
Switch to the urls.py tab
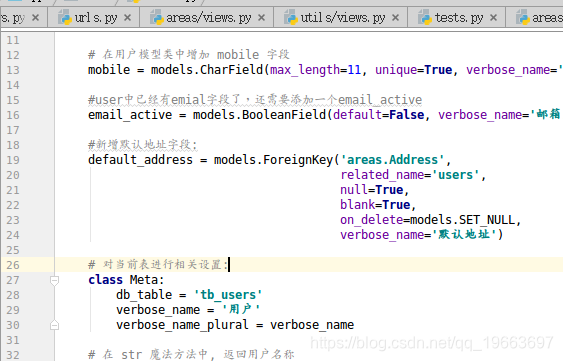coord(93,18)
